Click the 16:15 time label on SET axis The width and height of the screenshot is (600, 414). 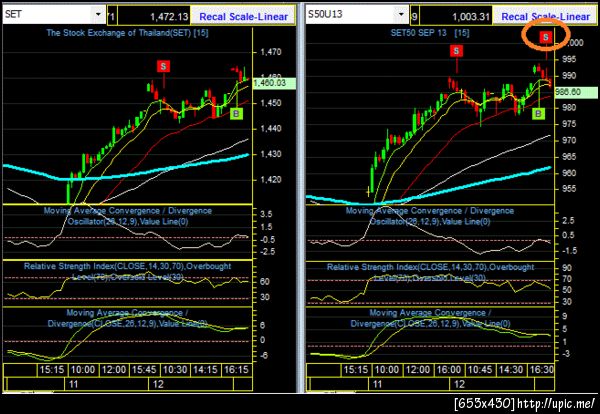click(x=236, y=370)
